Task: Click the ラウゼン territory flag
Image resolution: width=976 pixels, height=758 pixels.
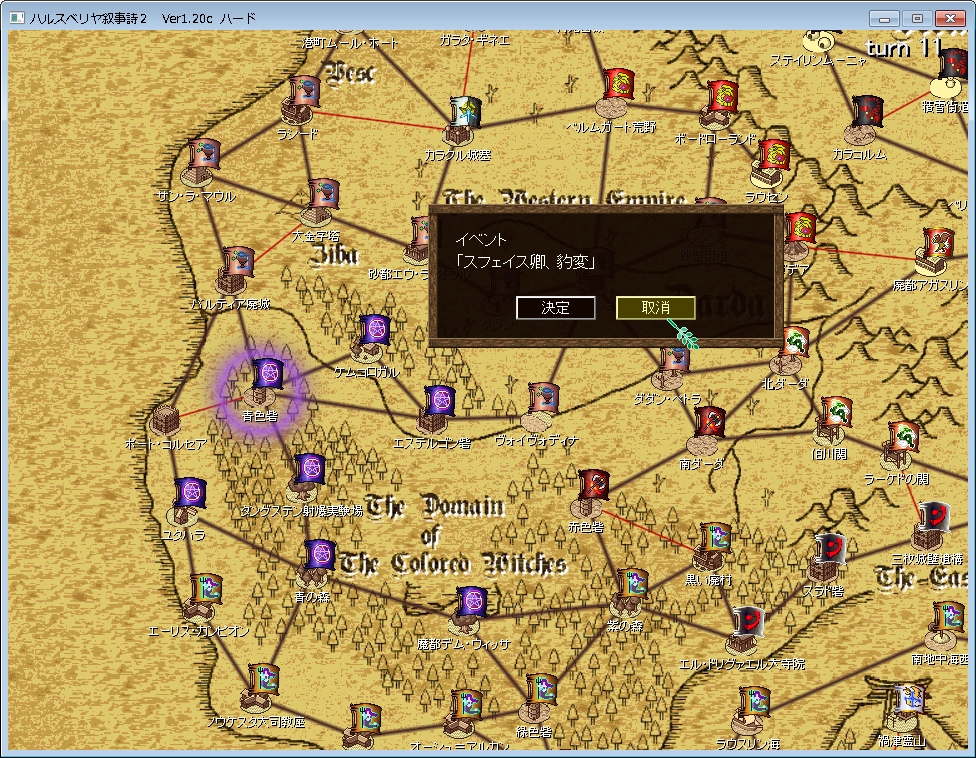Action: pyautogui.click(x=775, y=156)
